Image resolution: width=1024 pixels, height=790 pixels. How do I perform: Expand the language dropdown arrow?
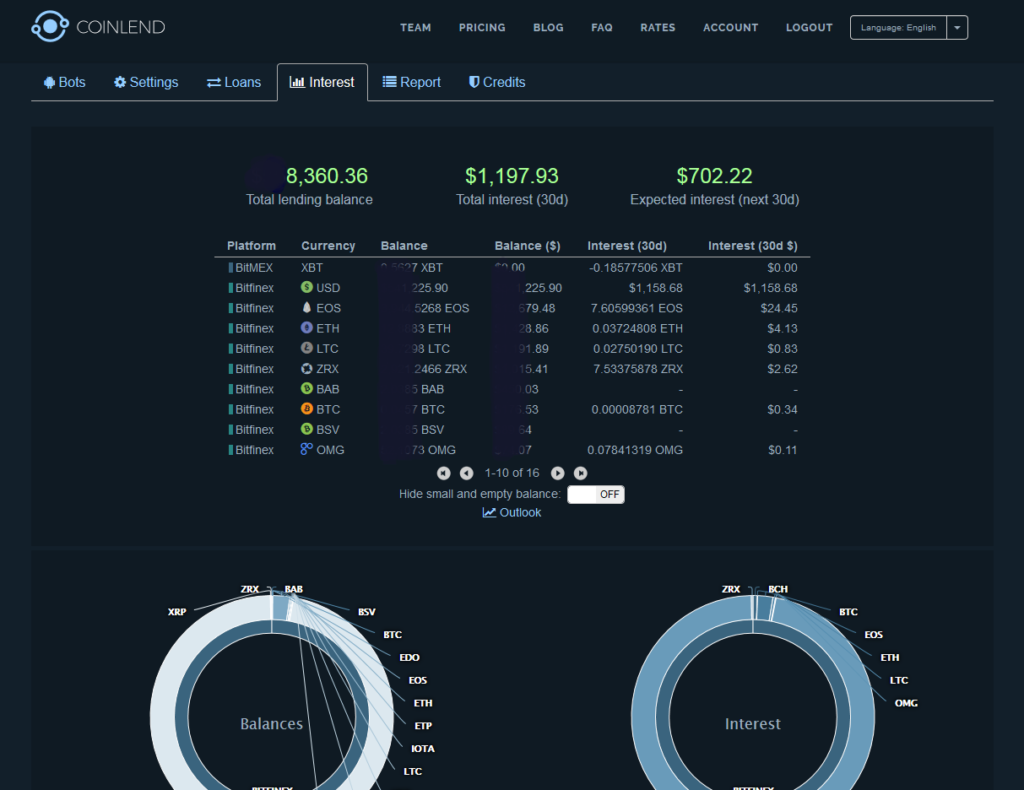957,27
